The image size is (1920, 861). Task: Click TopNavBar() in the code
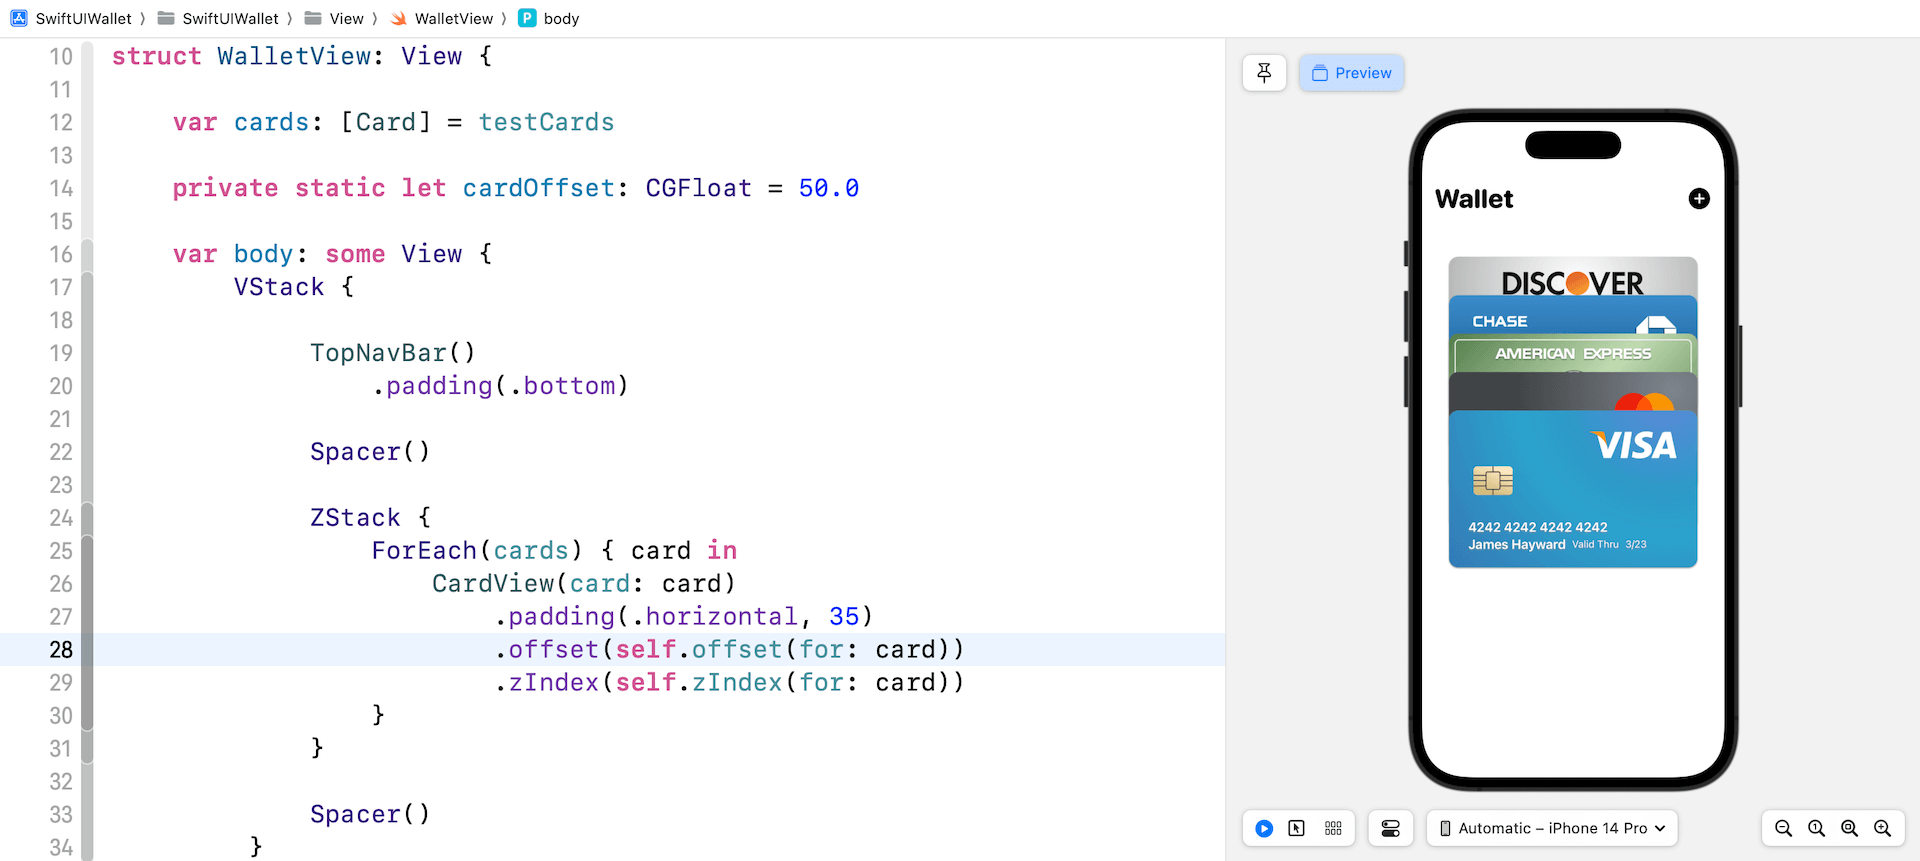pyautogui.click(x=393, y=353)
